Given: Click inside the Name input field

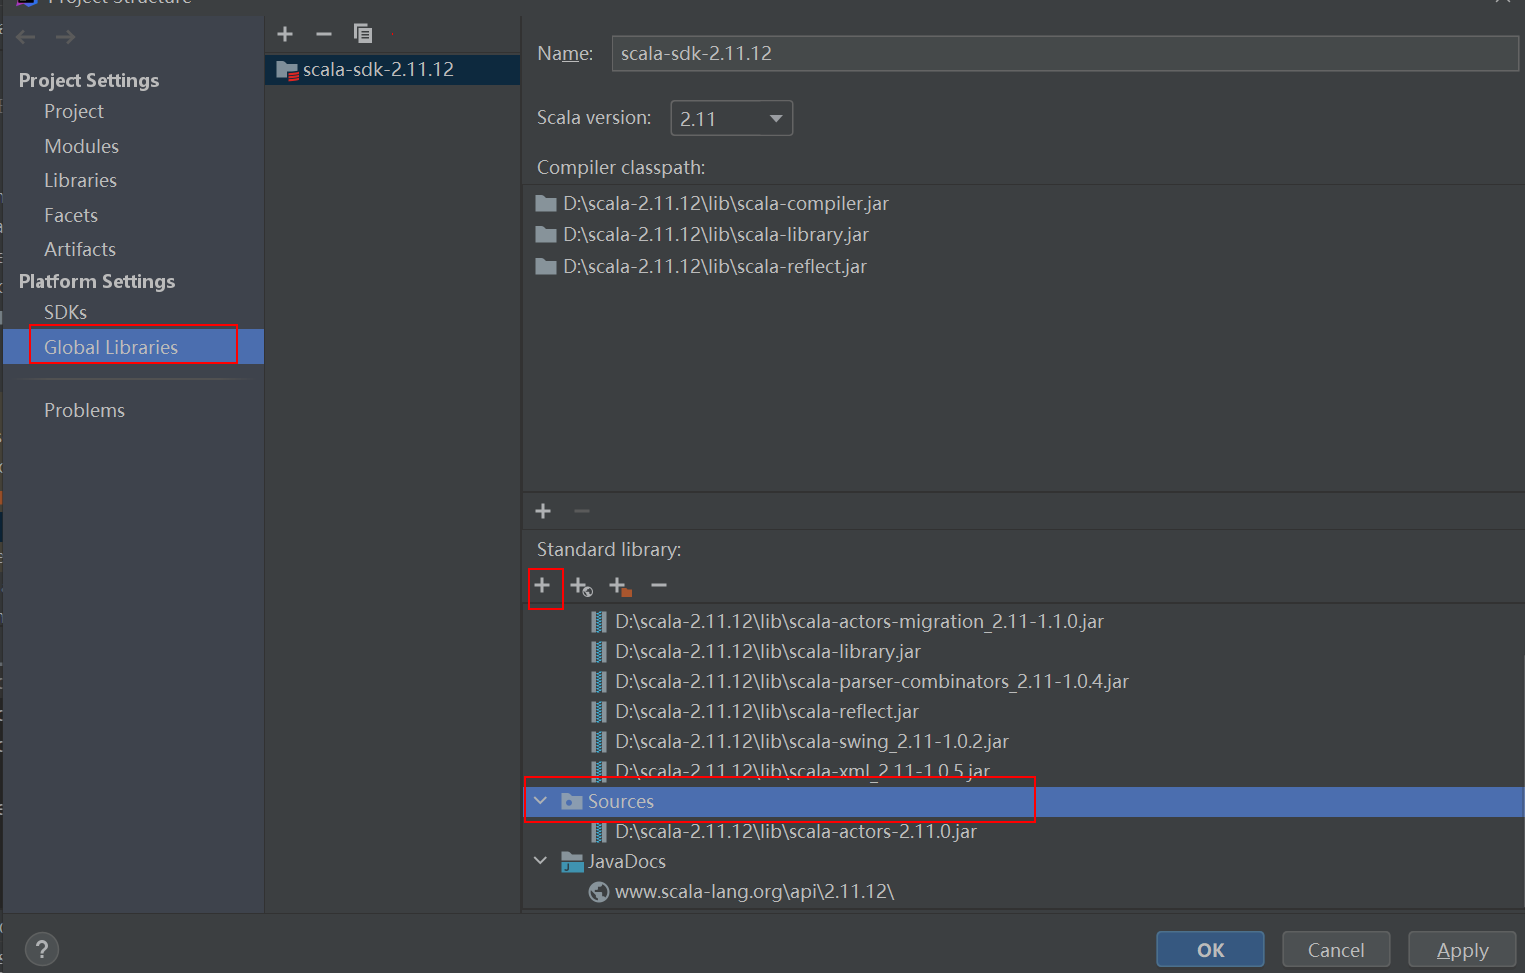Looking at the screenshot, I should tap(900, 53).
